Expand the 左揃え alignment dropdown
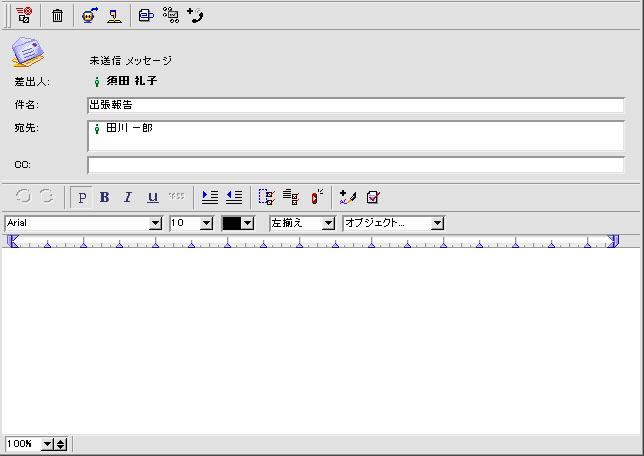644x456 pixels. click(328, 223)
